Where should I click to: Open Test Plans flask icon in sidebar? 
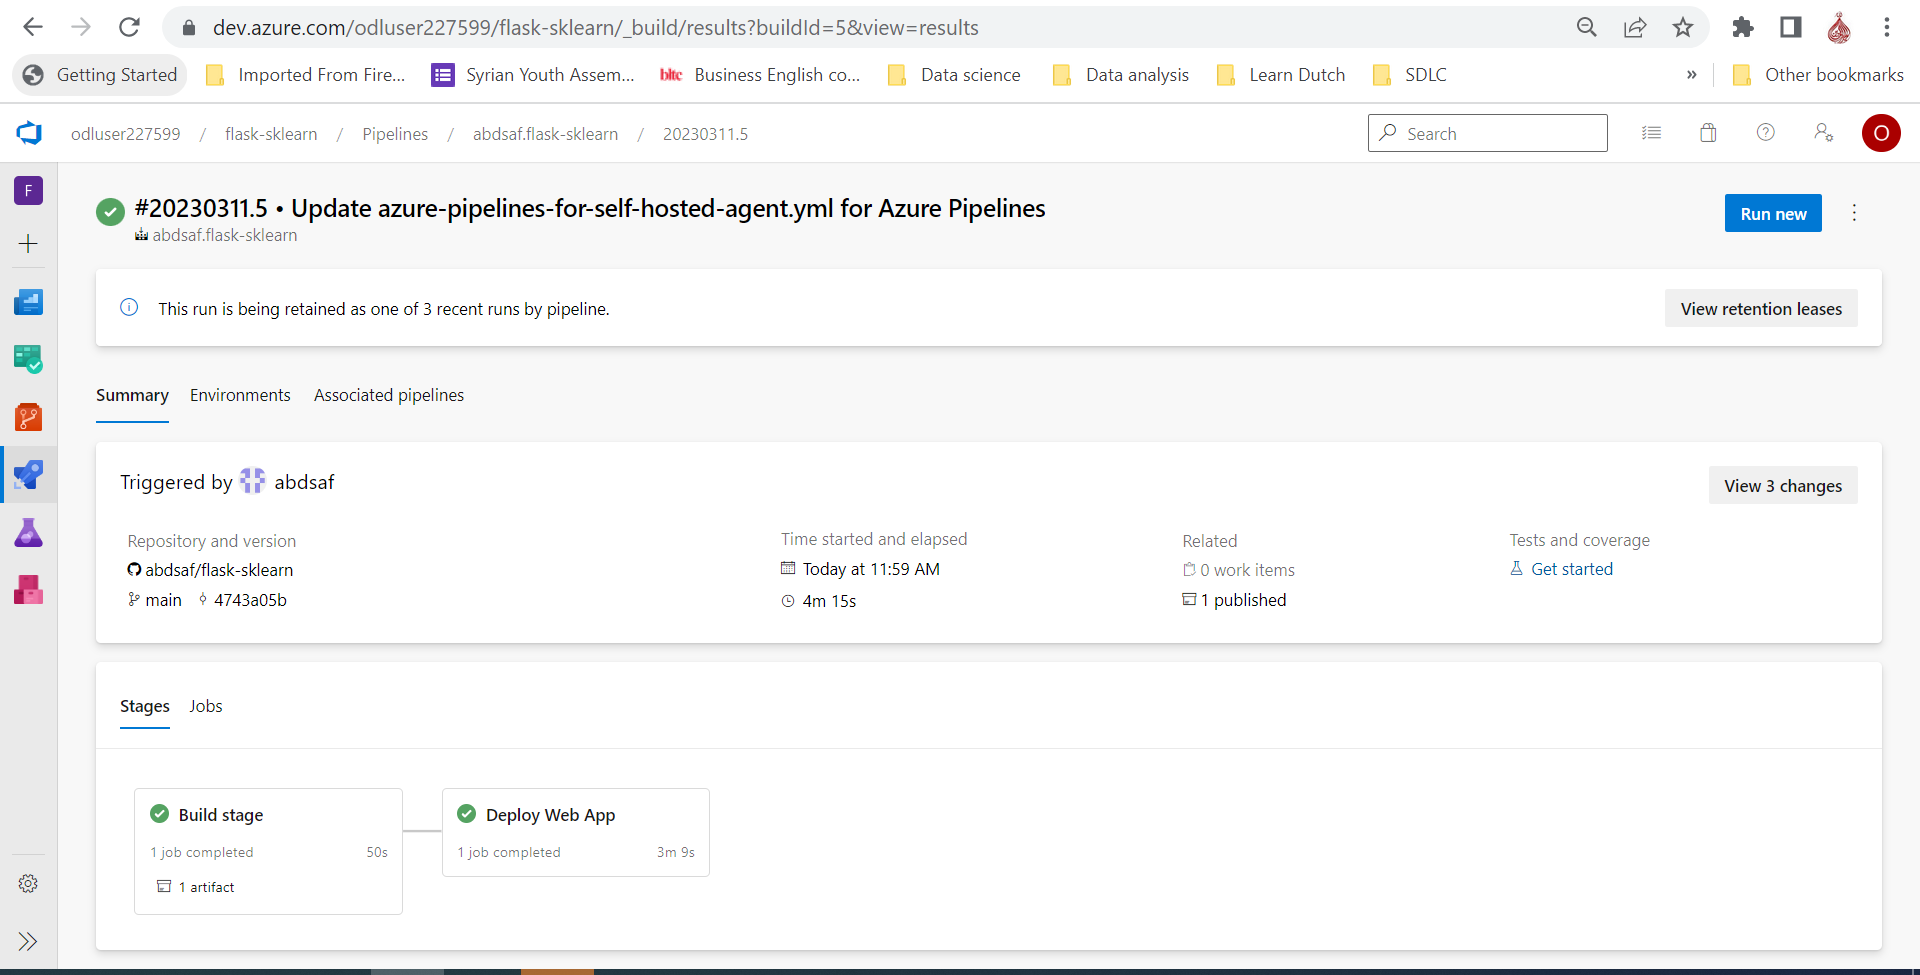(x=28, y=532)
